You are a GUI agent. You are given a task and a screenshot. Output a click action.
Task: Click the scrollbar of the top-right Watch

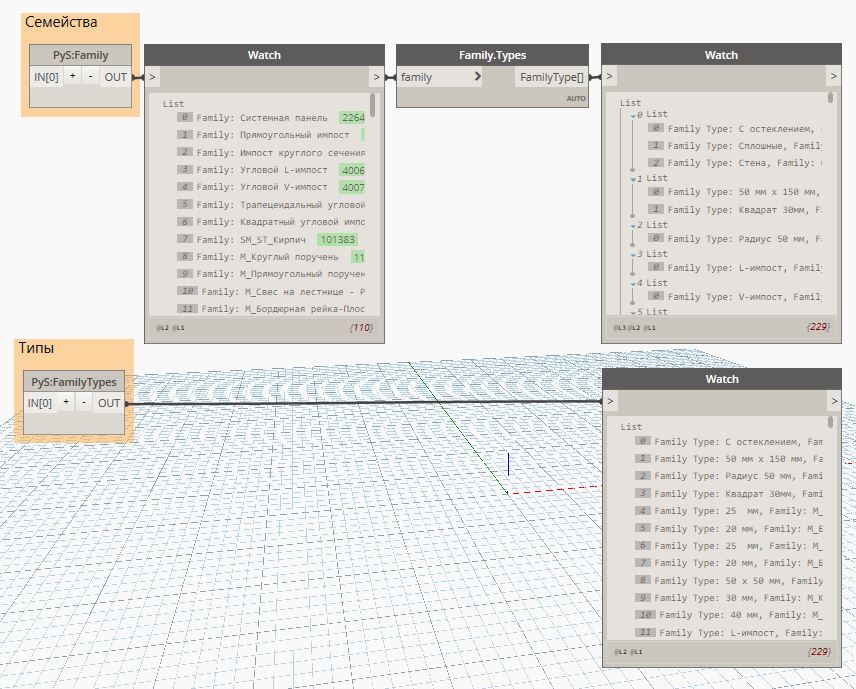point(830,98)
